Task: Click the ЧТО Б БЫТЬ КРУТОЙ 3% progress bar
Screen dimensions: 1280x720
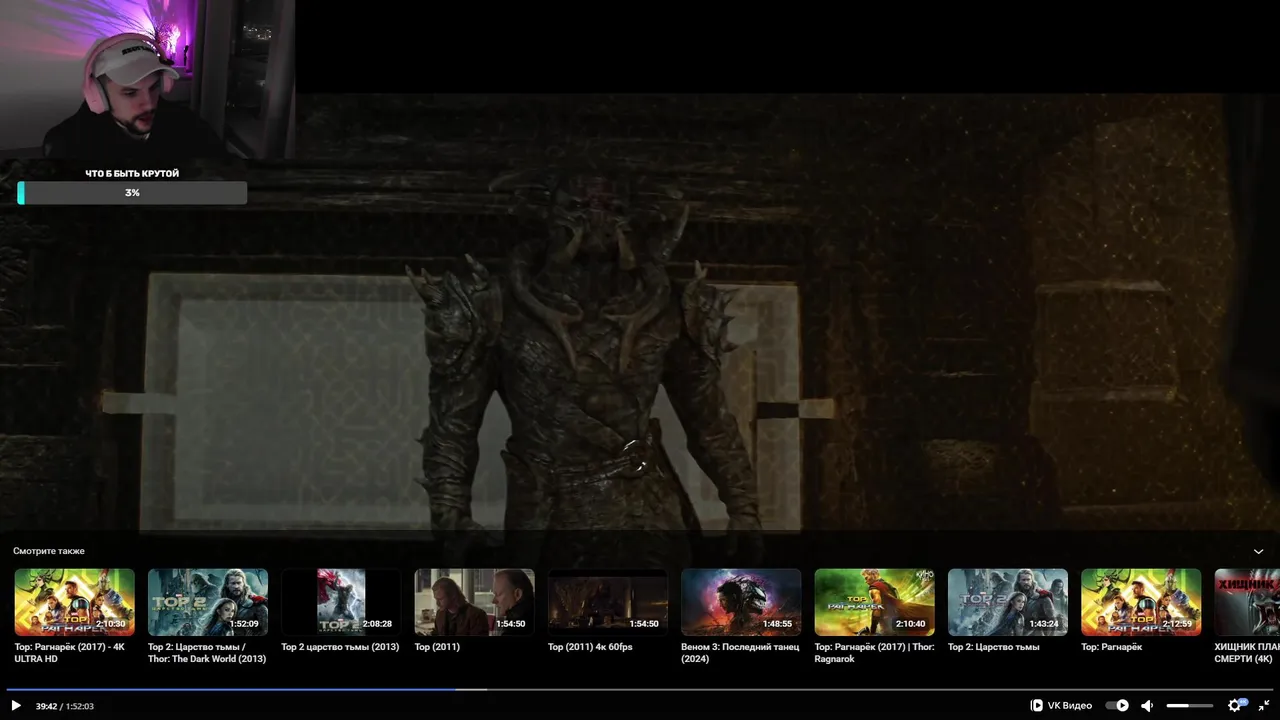Action: 132,192
